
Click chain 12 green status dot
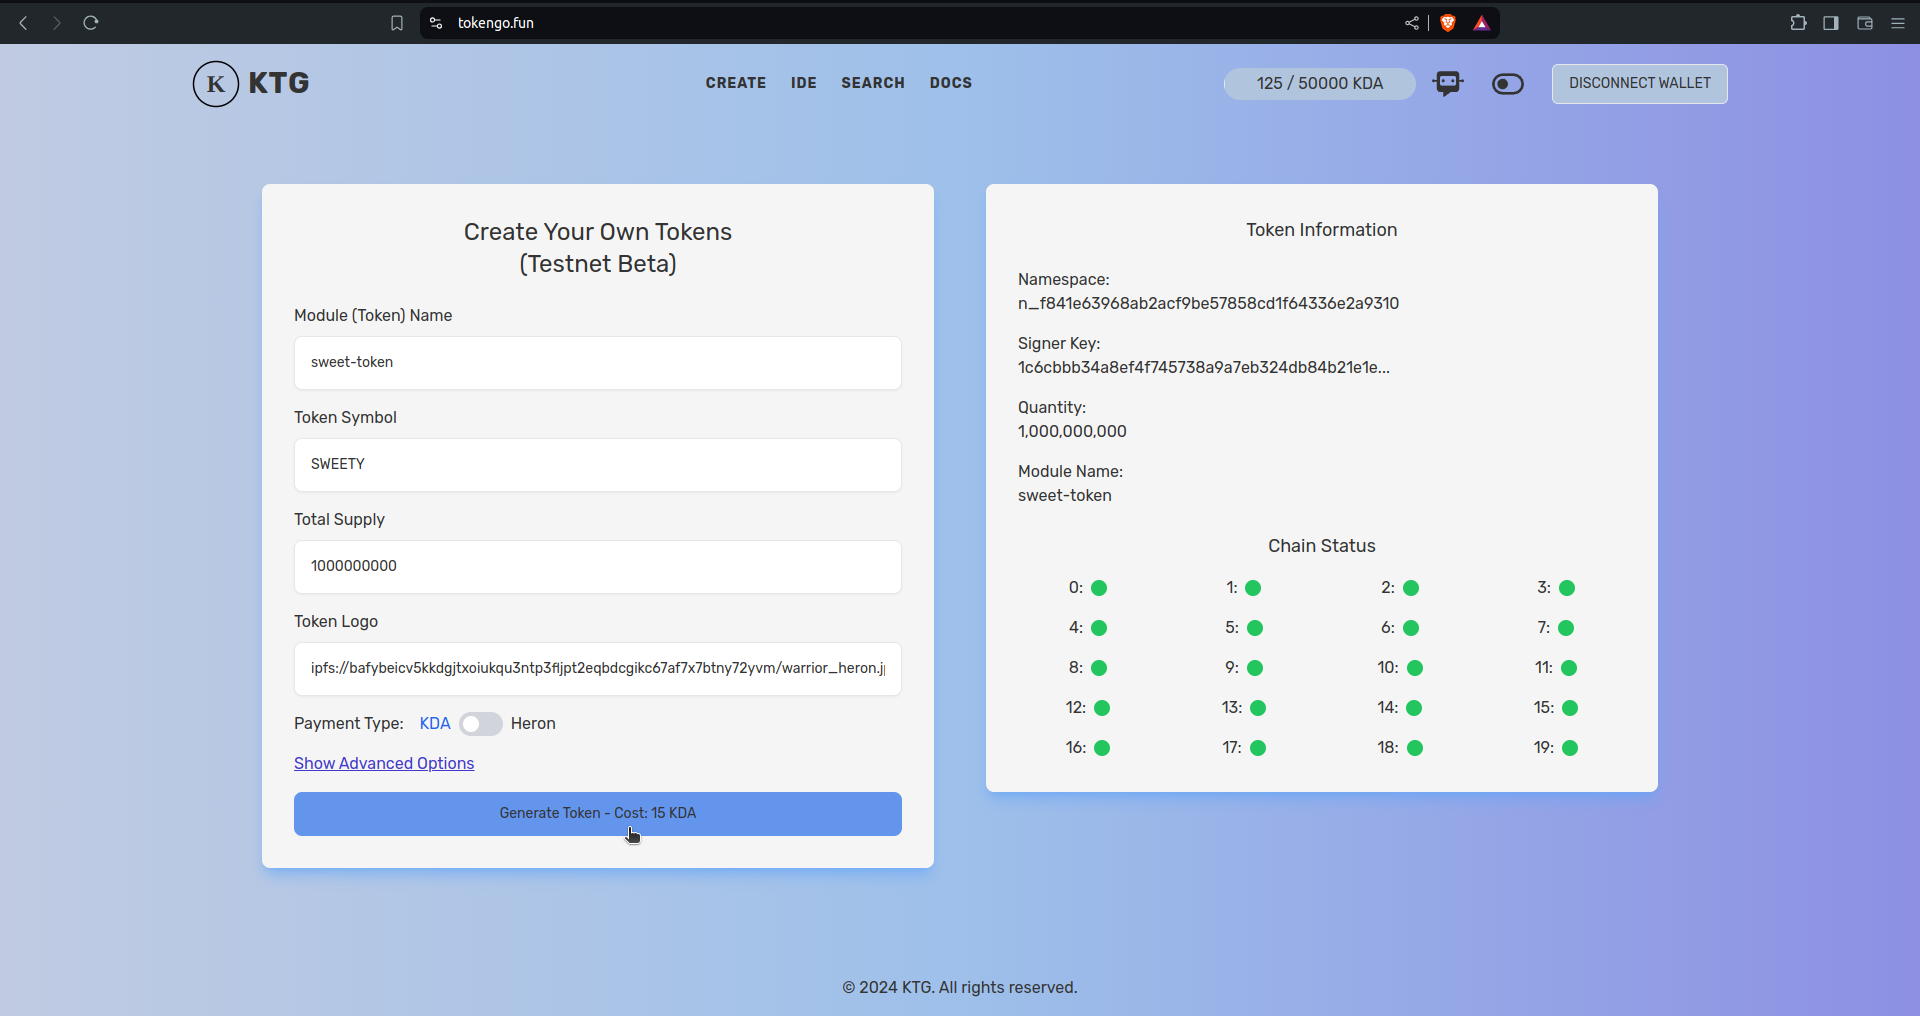(x=1102, y=708)
